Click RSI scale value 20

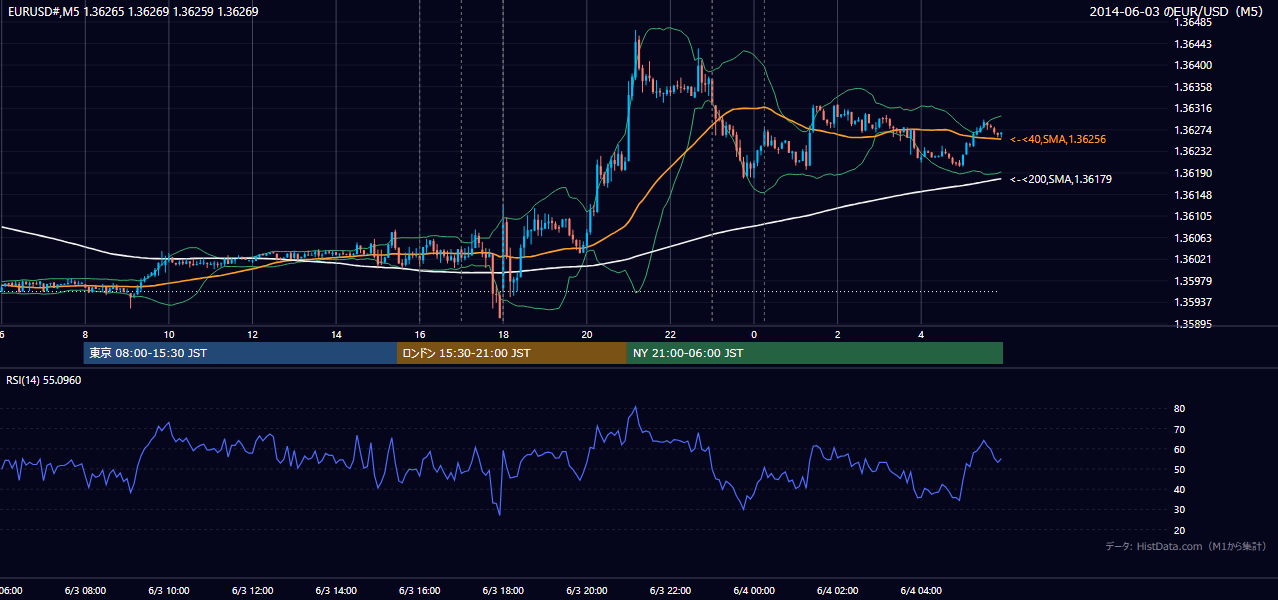click(x=1180, y=531)
